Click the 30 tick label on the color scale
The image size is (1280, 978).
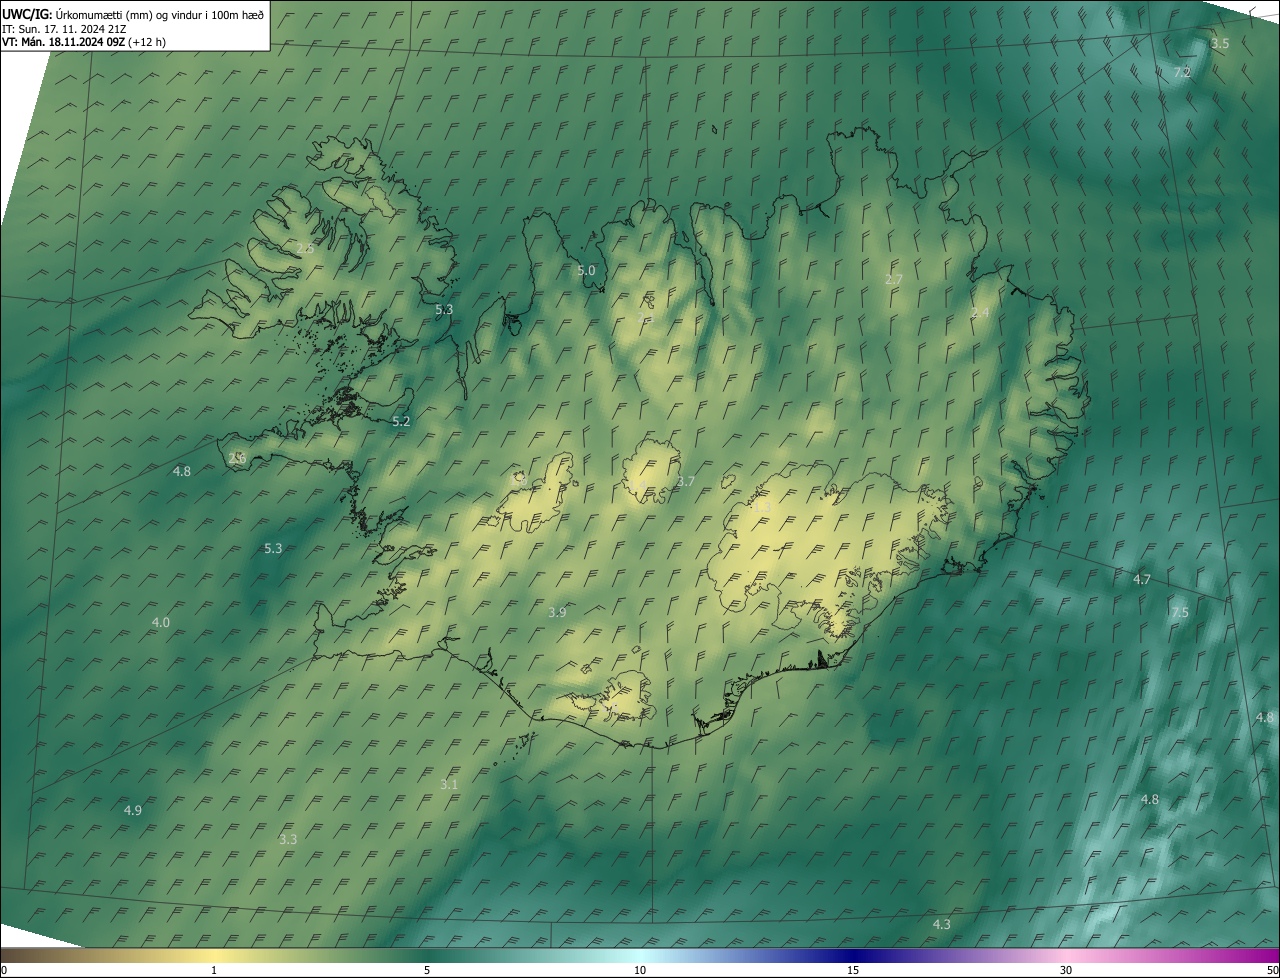click(1066, 970)
